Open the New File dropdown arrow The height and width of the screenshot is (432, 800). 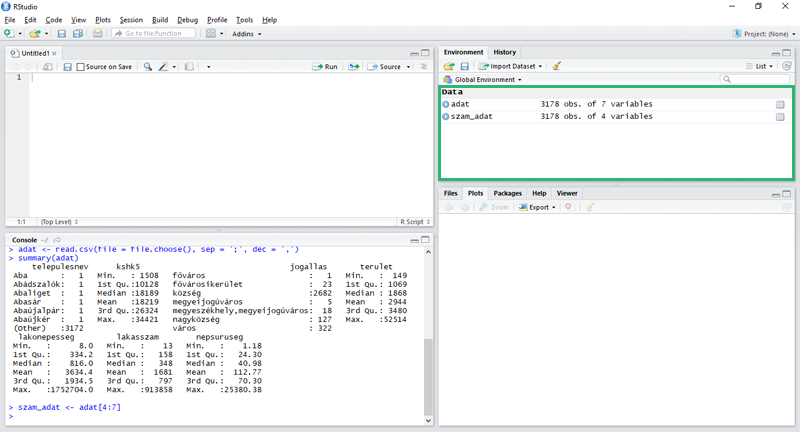click(x=20, y=34)
